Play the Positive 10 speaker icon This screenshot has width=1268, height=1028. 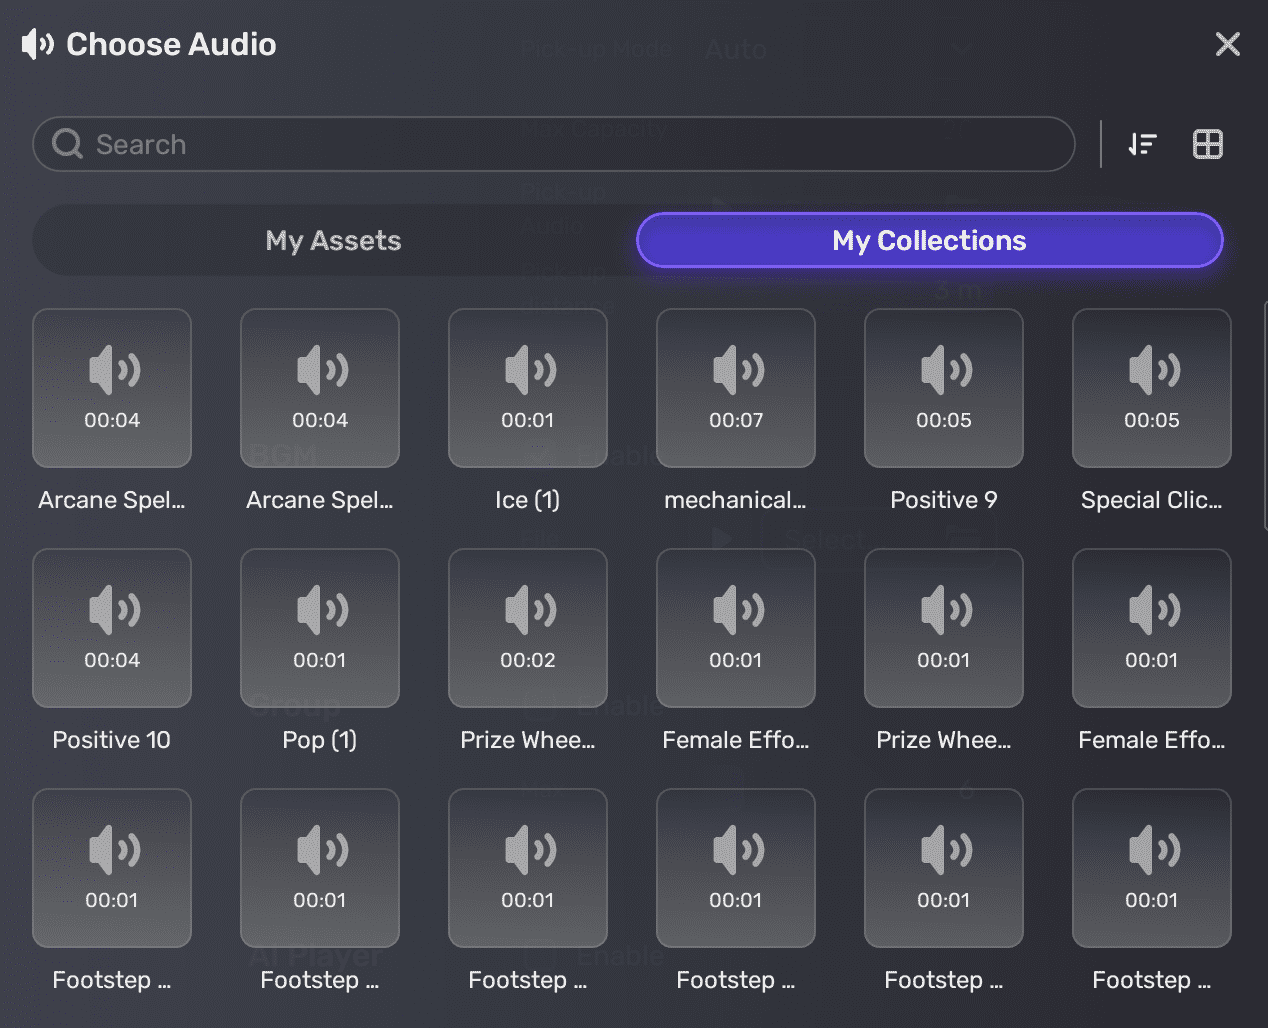[x=111, y=610]
